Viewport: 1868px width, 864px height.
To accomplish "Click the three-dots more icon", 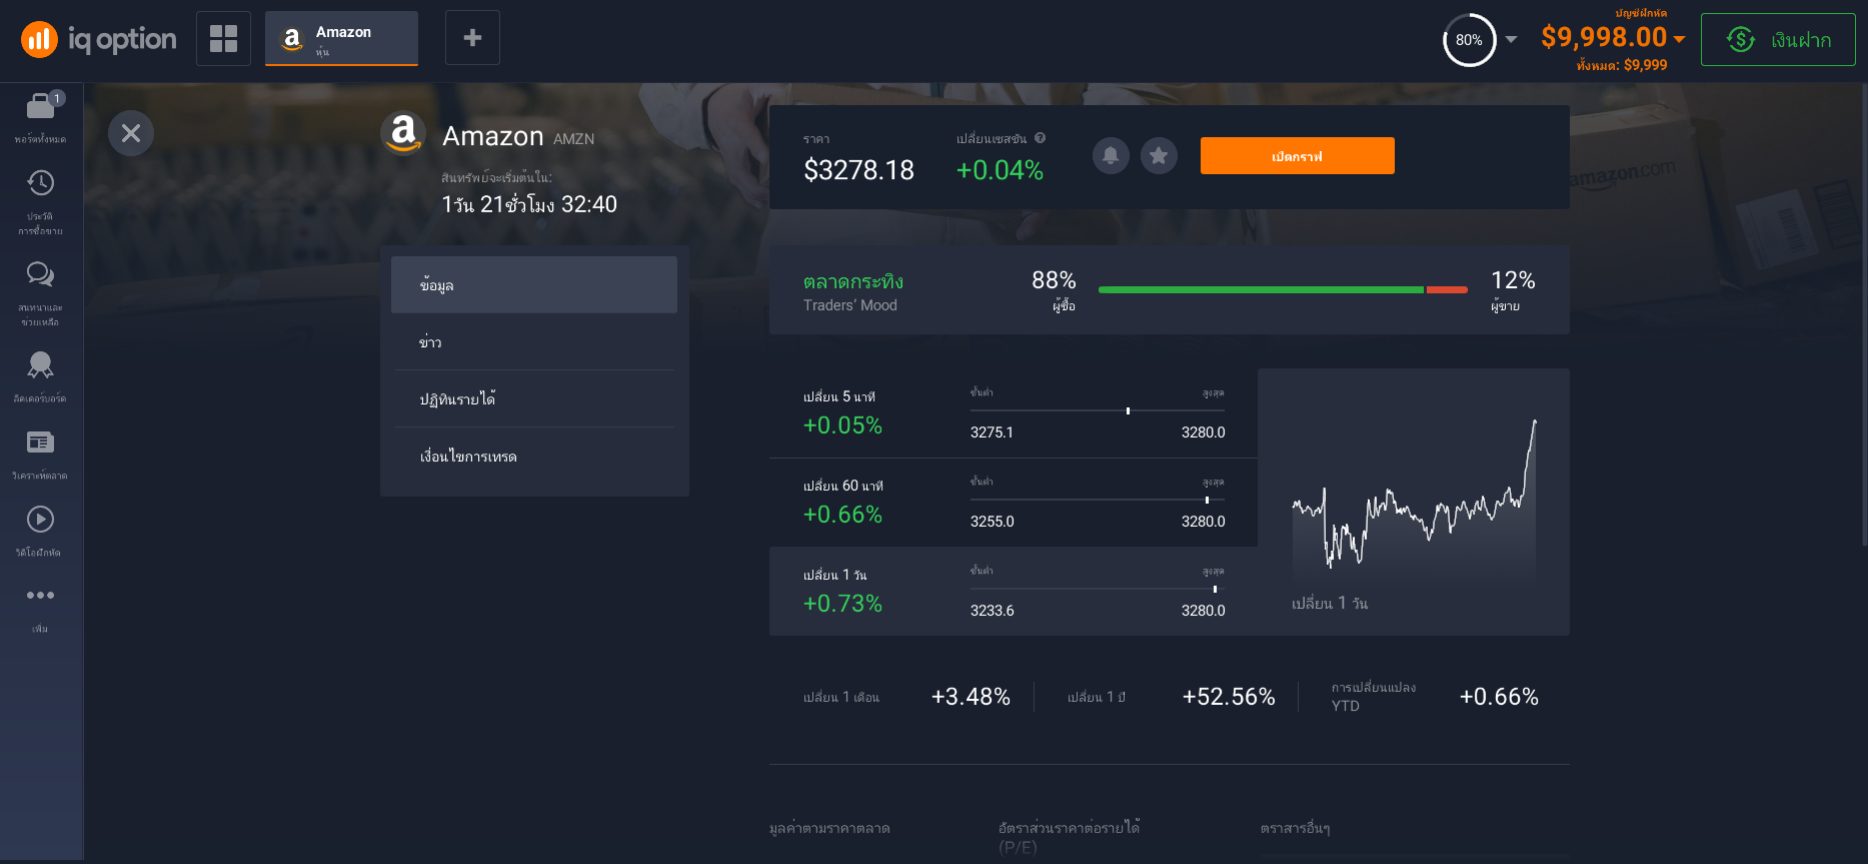I will (x=40, y=595).
